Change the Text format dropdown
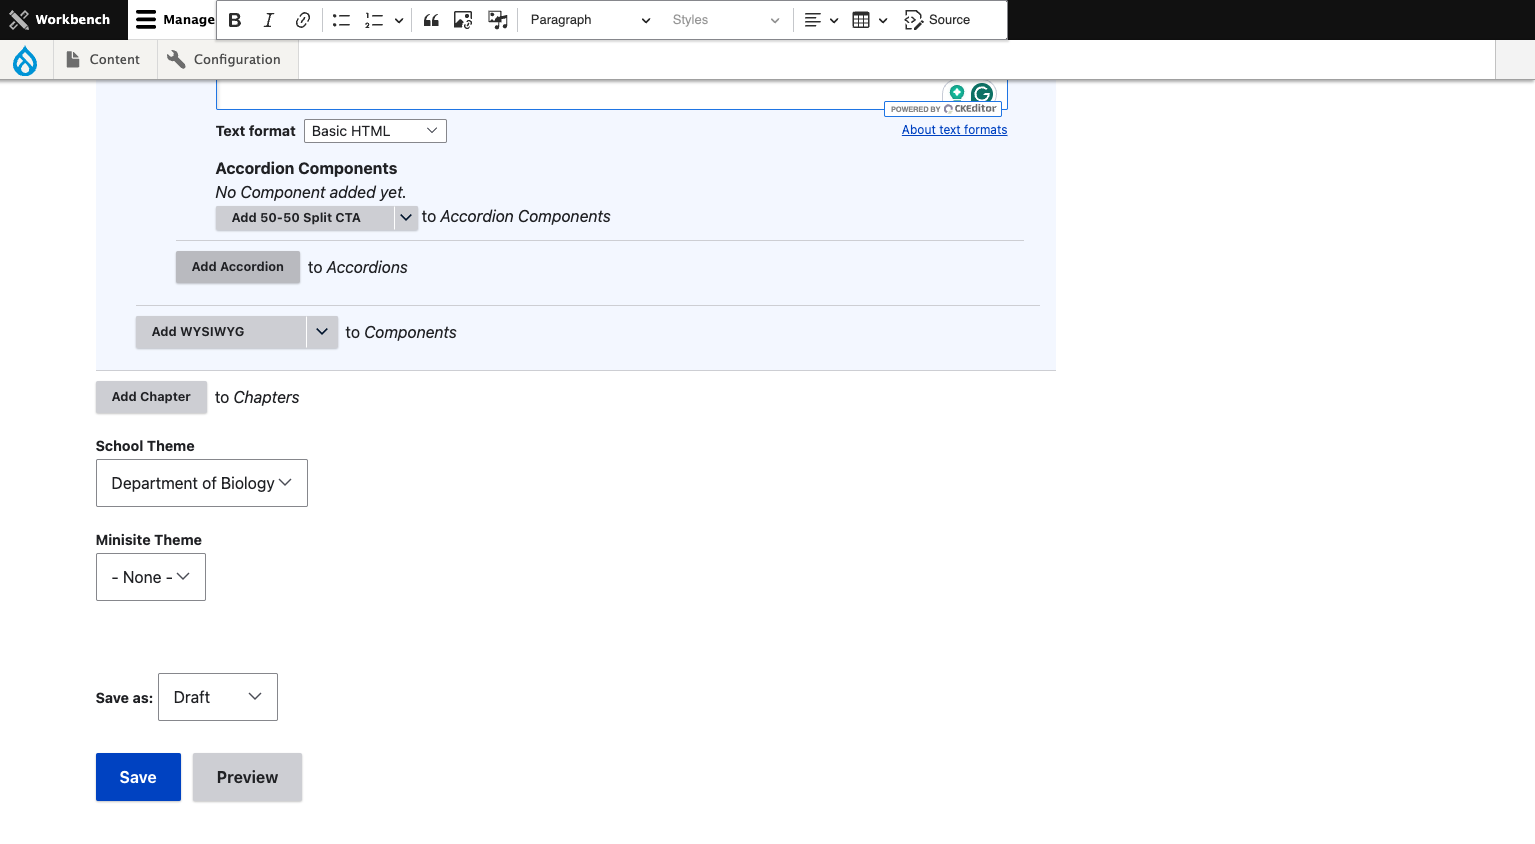 [x=375, y=131]
